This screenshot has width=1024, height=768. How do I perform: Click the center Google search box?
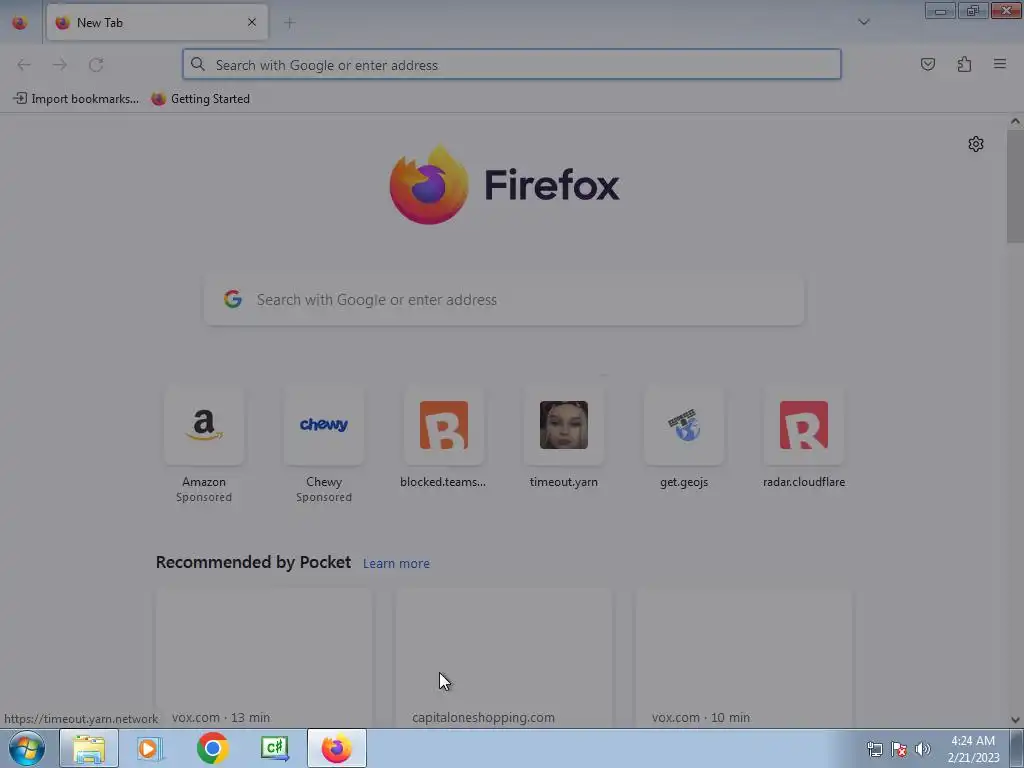[x=504, y=300]
